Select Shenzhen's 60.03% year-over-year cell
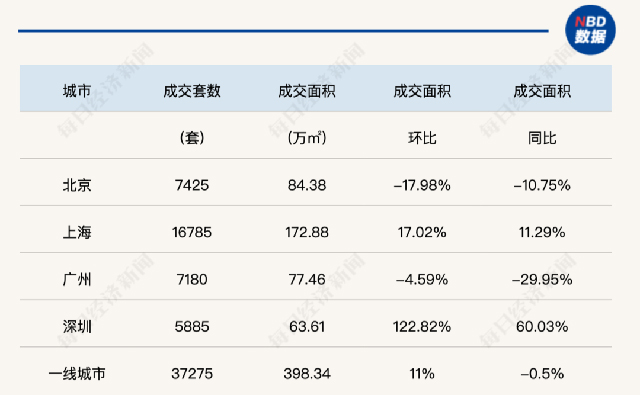Image resolution: width=640 pixels, height=395 pixels. point(542,326)
